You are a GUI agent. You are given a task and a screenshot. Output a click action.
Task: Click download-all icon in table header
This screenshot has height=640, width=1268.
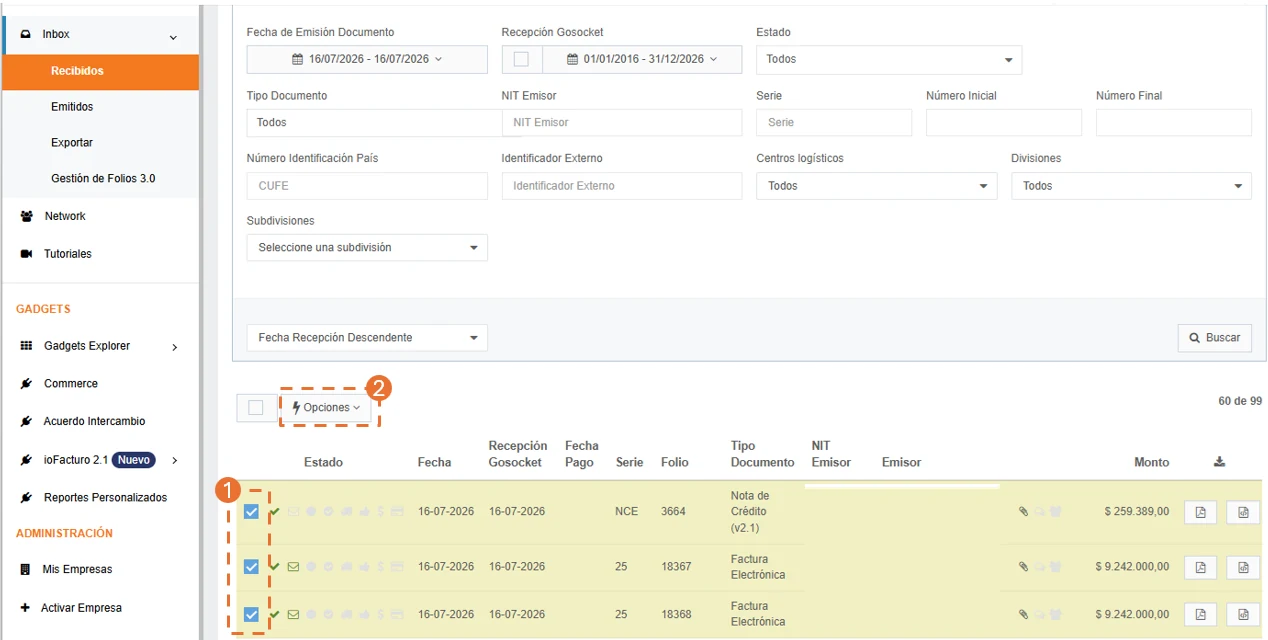[x=1219, y=462]
